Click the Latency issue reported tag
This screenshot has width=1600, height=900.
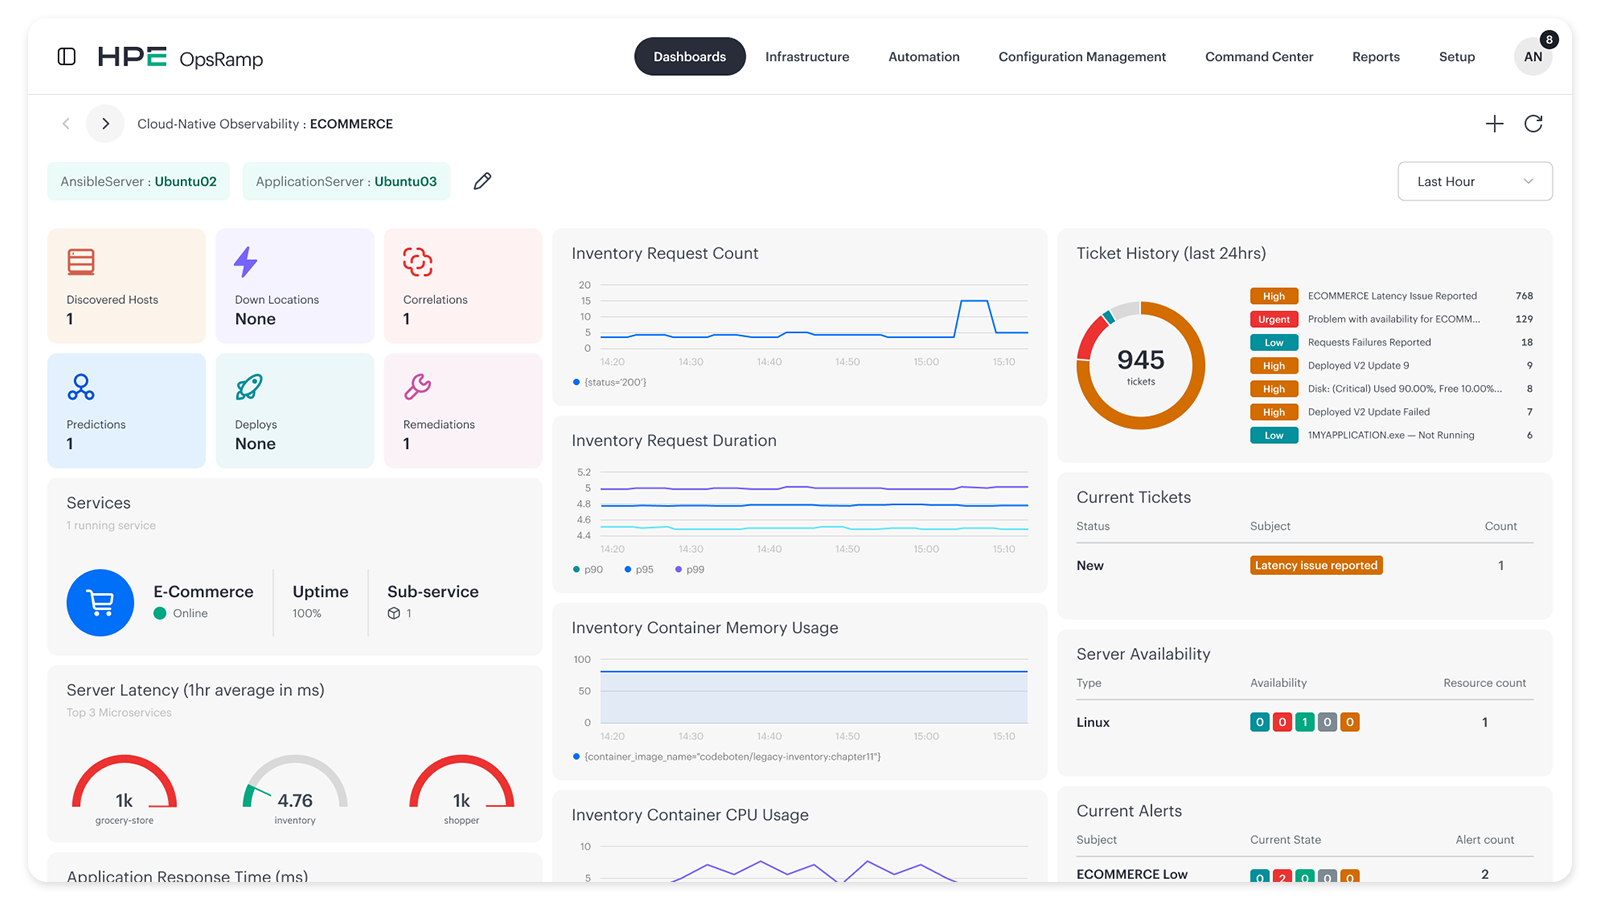1316,566
